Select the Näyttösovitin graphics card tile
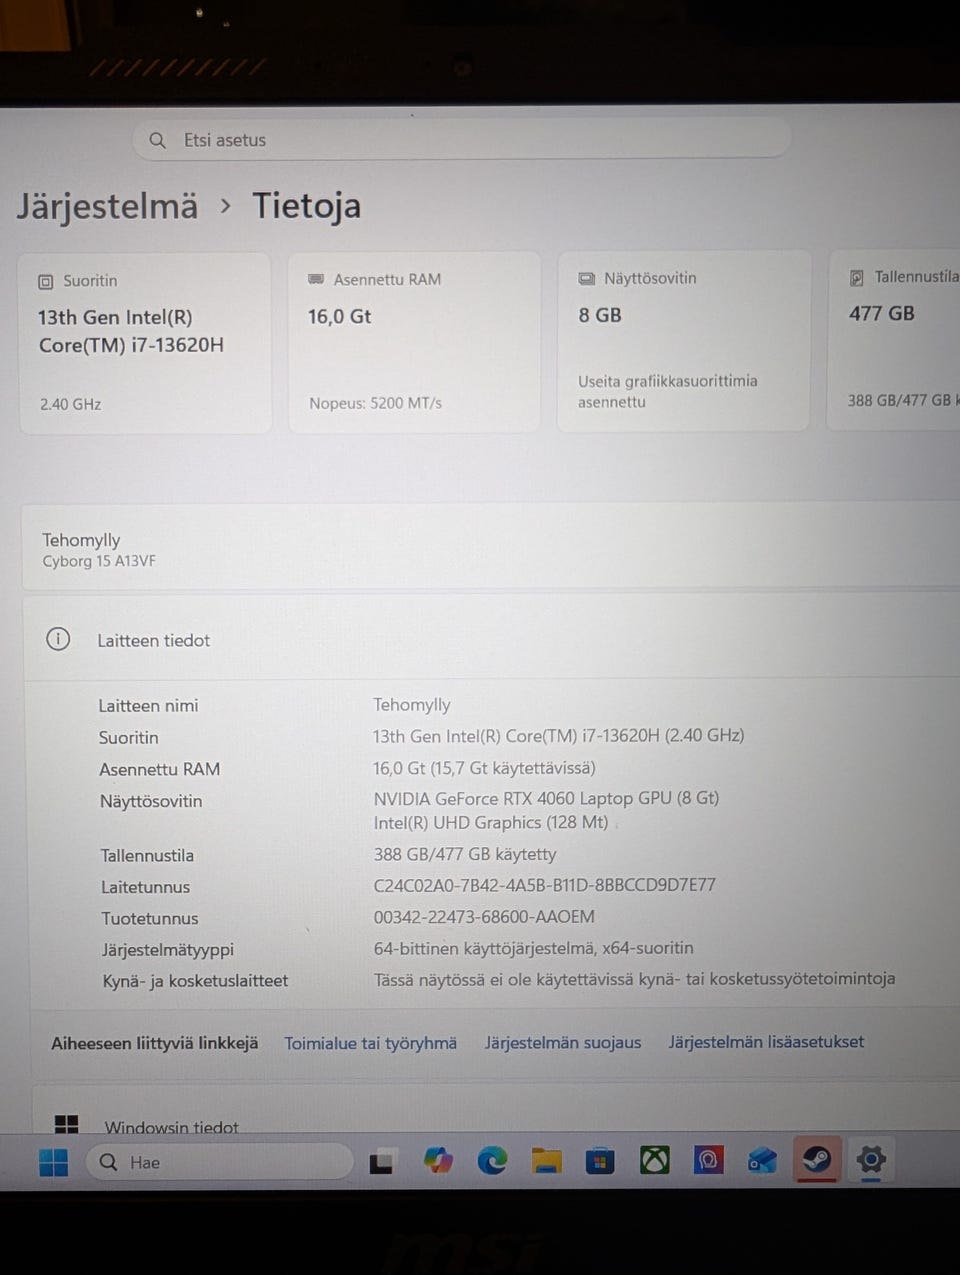Image resolution: width=960 pixels, height=1275 pixels. [684, 341]
